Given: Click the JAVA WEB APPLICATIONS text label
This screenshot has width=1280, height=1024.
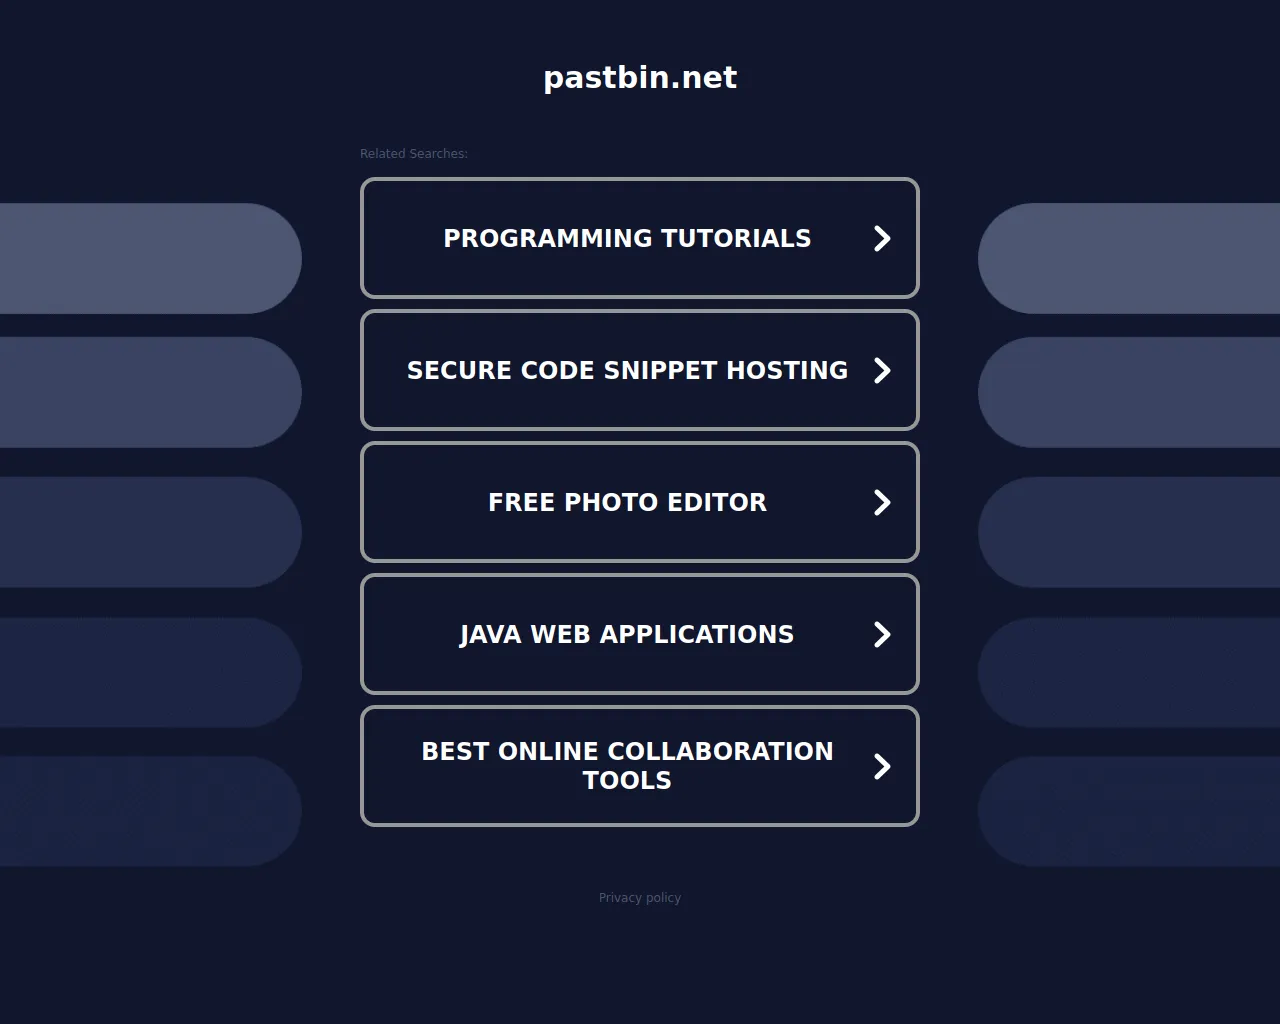Looking at the screenshot, I should click(627, 634).
